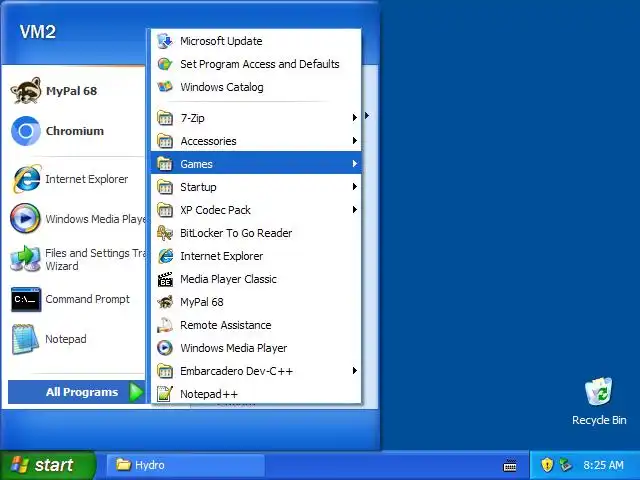Click the Safely Remove Hardware tray icon
This screenshot has width=640, height=480.
(565, 465)
